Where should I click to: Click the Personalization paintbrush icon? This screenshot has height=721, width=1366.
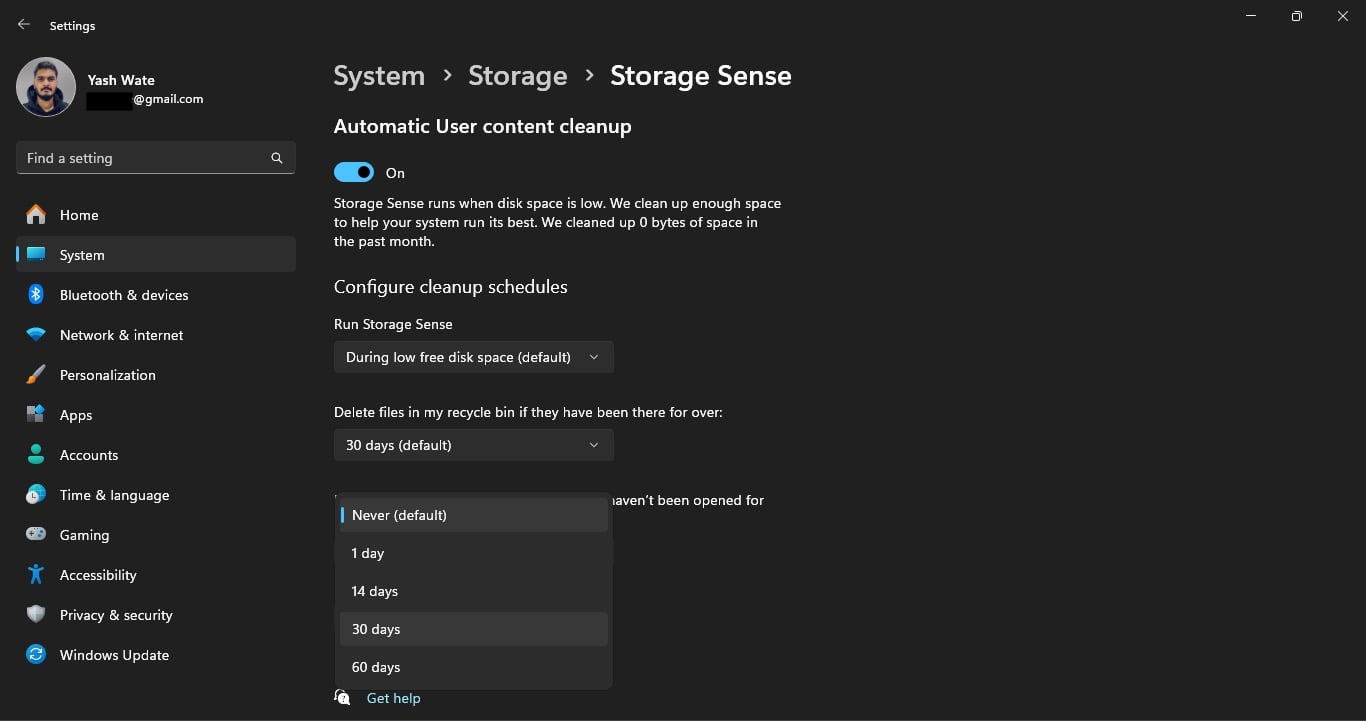pyautogui.click(x=36, y=375)
